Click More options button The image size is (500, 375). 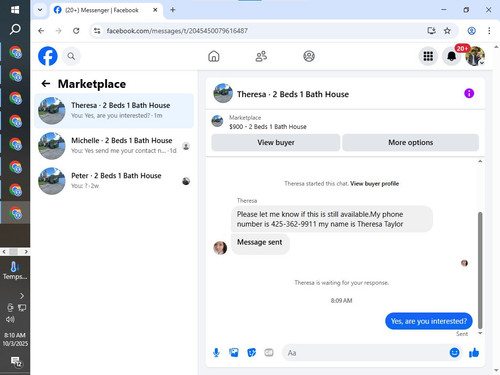point(410,143)
